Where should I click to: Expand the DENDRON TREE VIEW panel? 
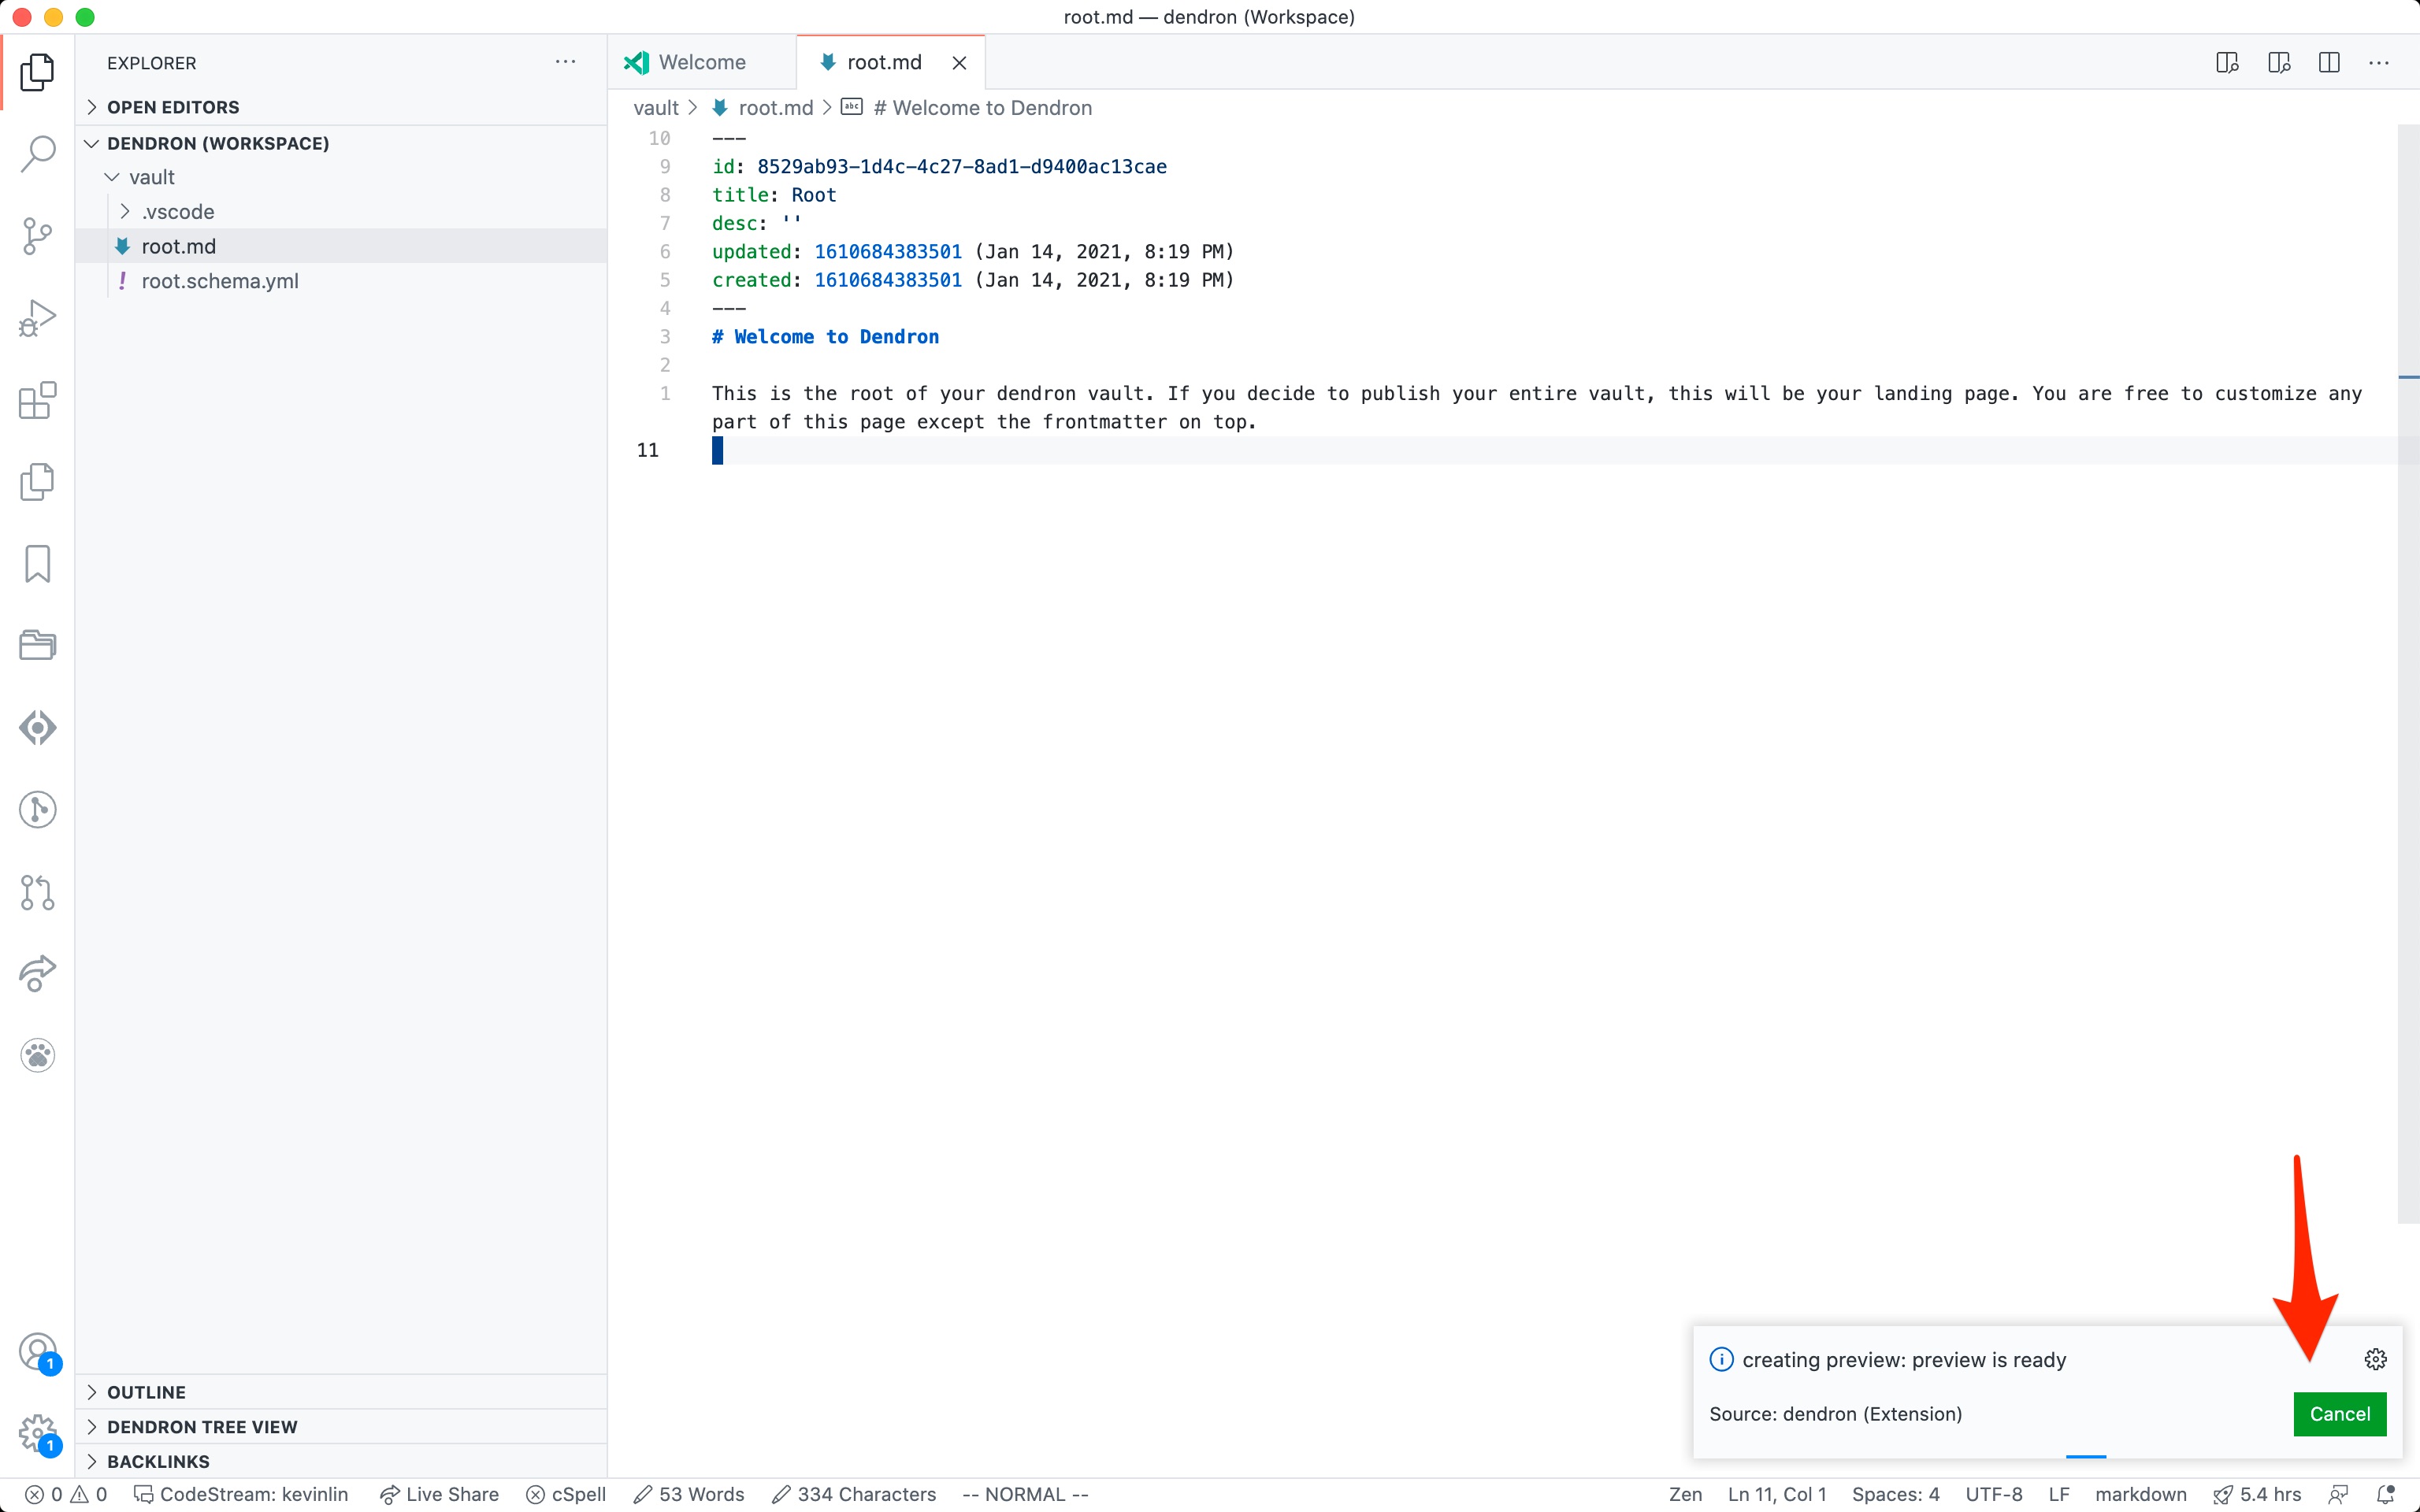(x=201, y=1427)
